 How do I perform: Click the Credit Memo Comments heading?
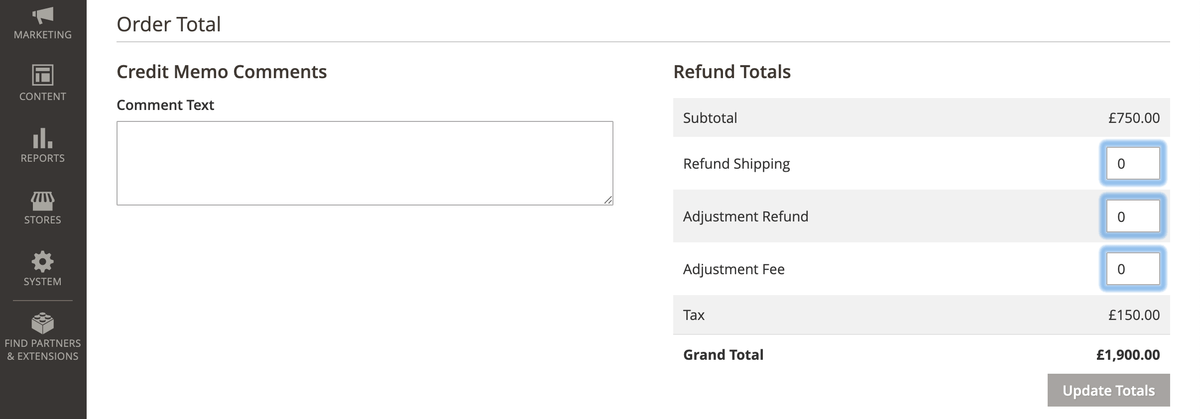[x=221, y=72]
